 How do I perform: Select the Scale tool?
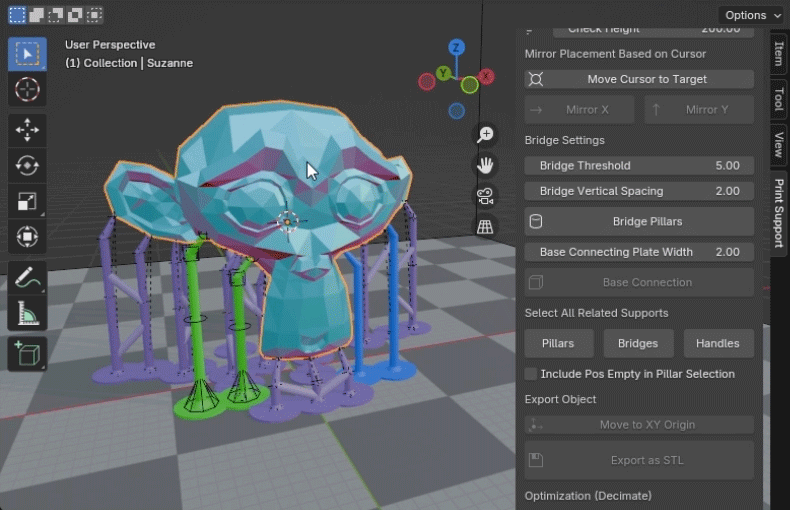coord(27,201)
